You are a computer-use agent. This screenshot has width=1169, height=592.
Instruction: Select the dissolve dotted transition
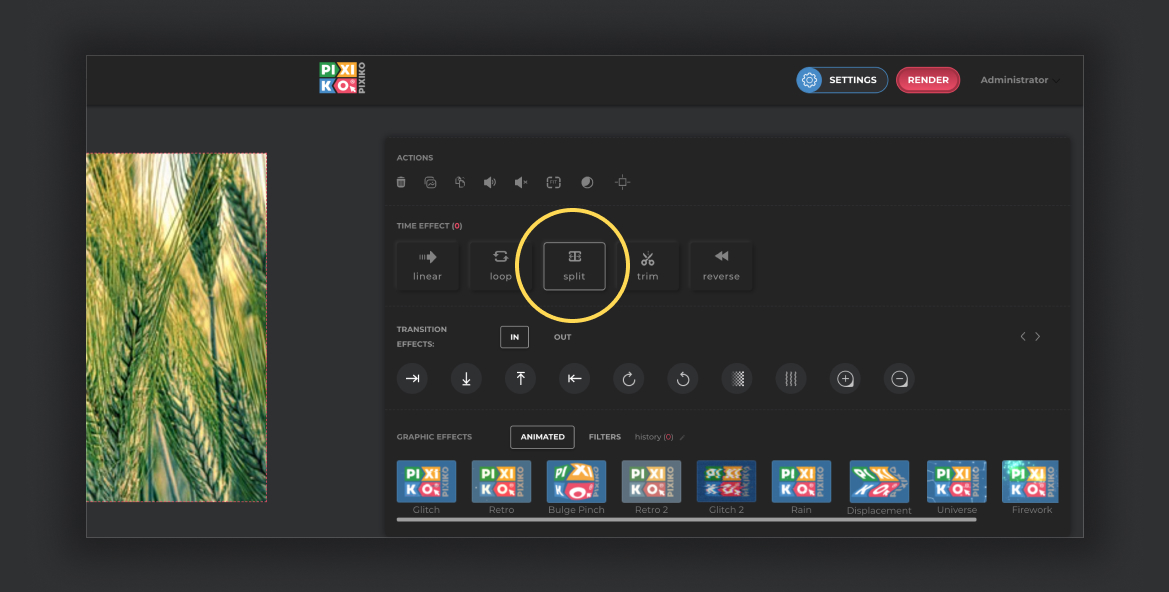point(737,379)
